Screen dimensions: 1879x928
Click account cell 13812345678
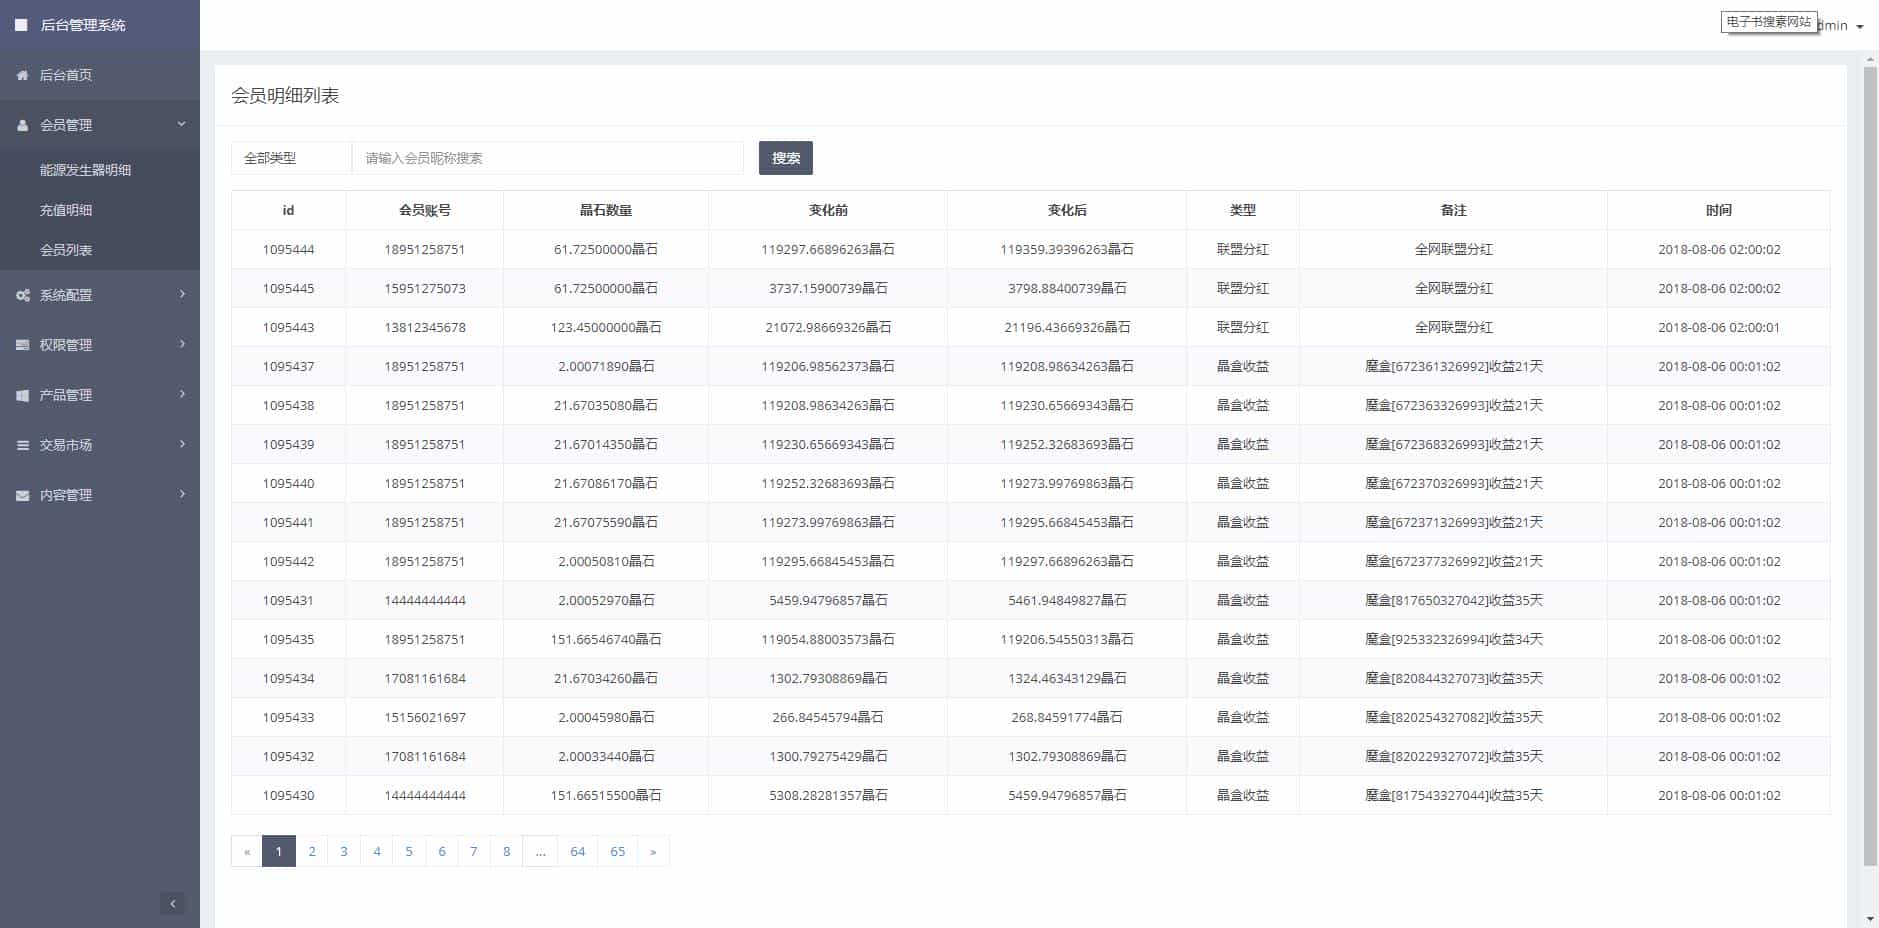coord(425,327)
